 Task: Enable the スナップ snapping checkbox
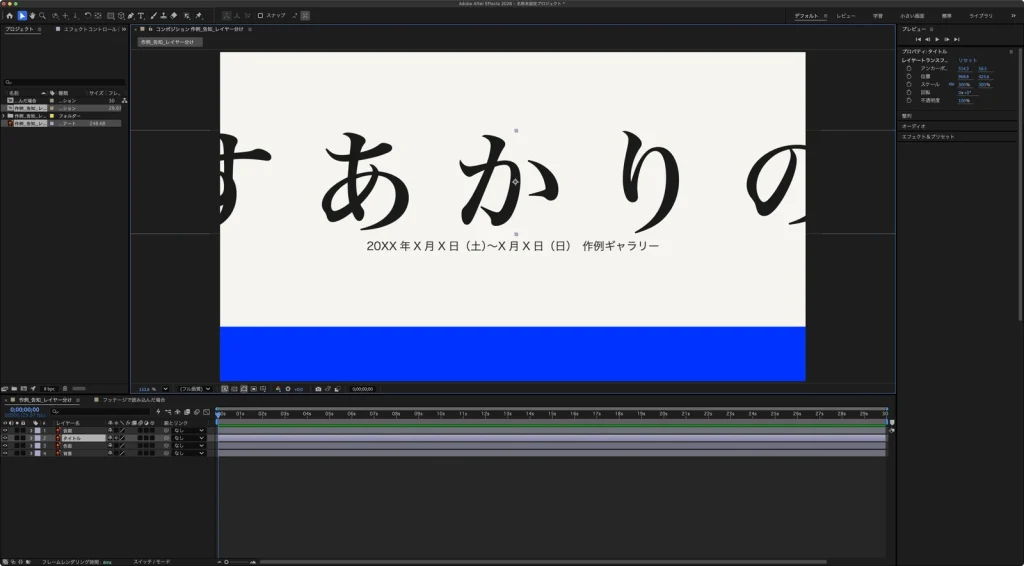pyautogui.click(x=261, y=16)
